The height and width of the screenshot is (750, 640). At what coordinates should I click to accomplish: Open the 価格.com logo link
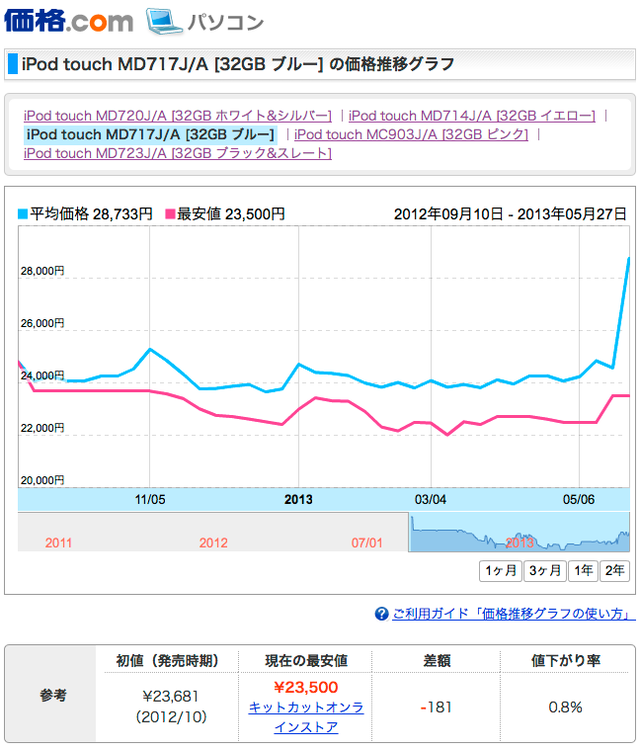pyautogui.click(x=68, y=22)
